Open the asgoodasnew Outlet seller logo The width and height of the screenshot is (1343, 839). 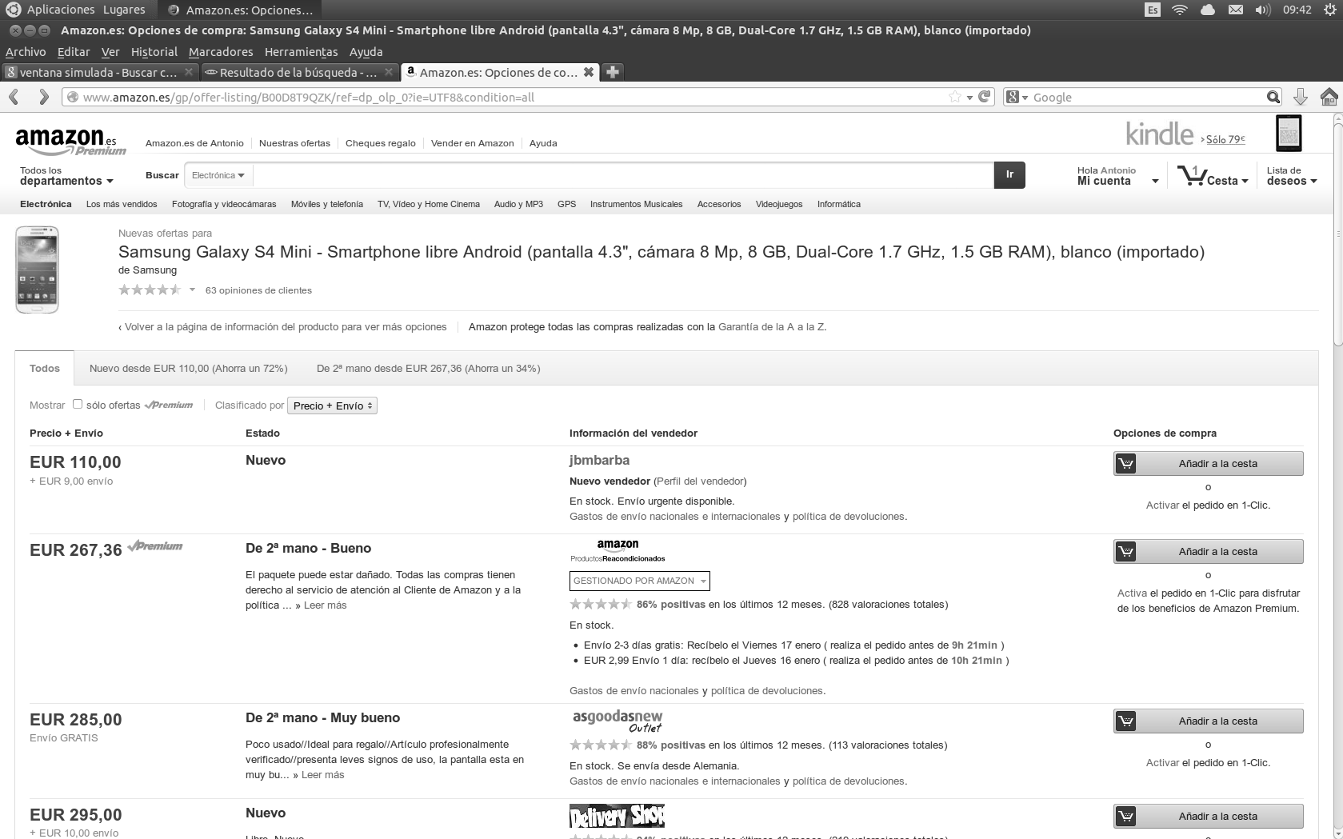coord(618,721)
